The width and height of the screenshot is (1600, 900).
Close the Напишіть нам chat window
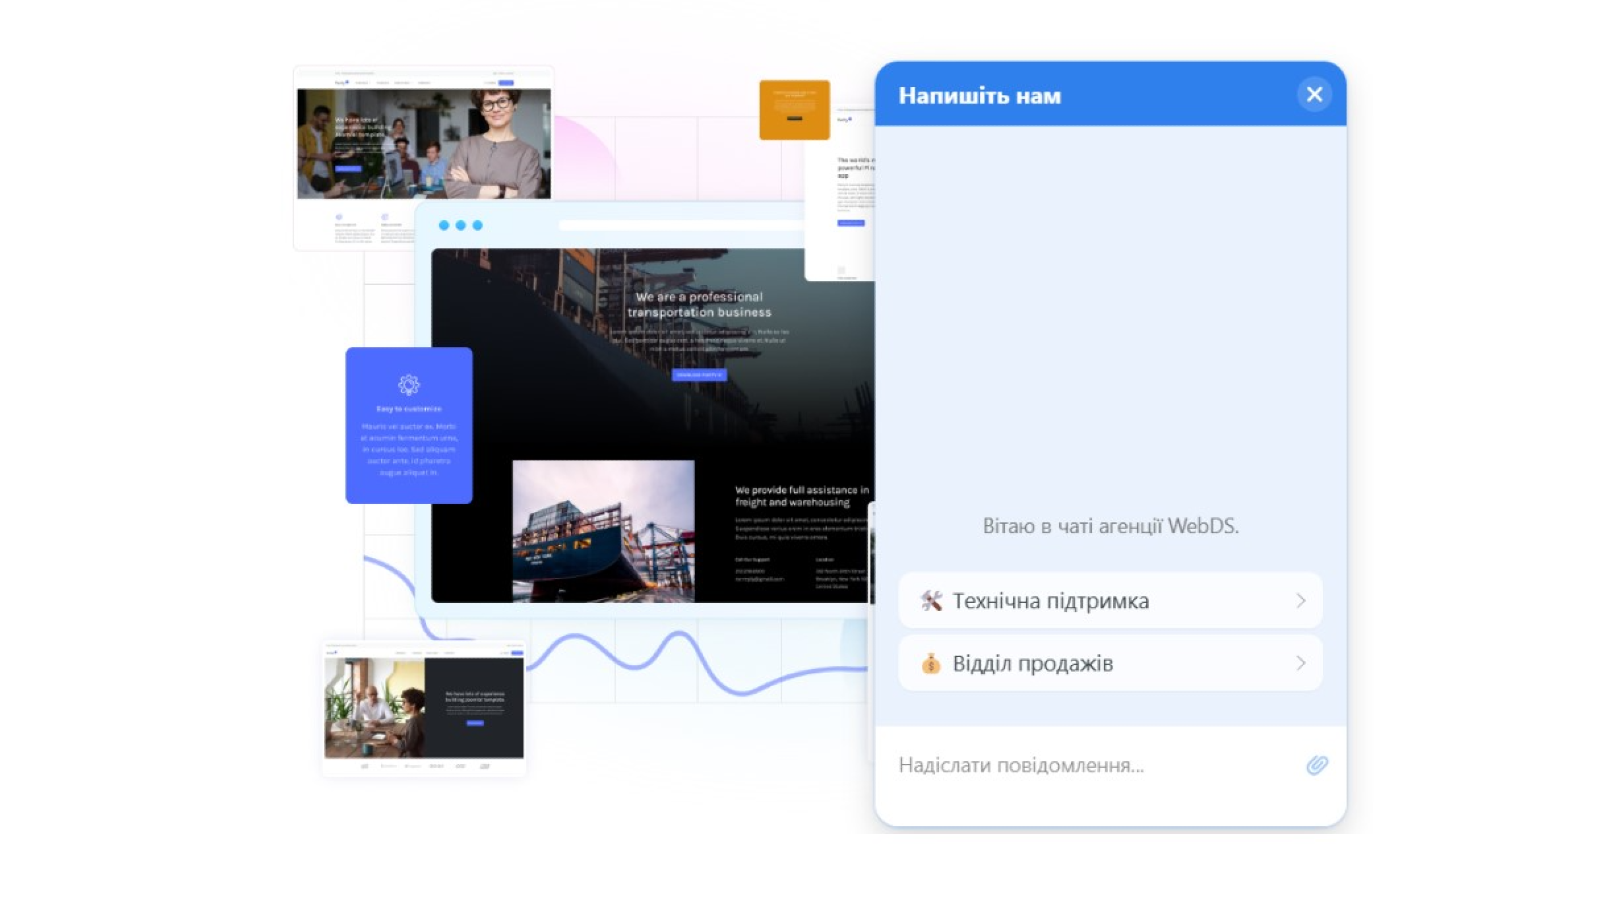[x=1314, y=94]
